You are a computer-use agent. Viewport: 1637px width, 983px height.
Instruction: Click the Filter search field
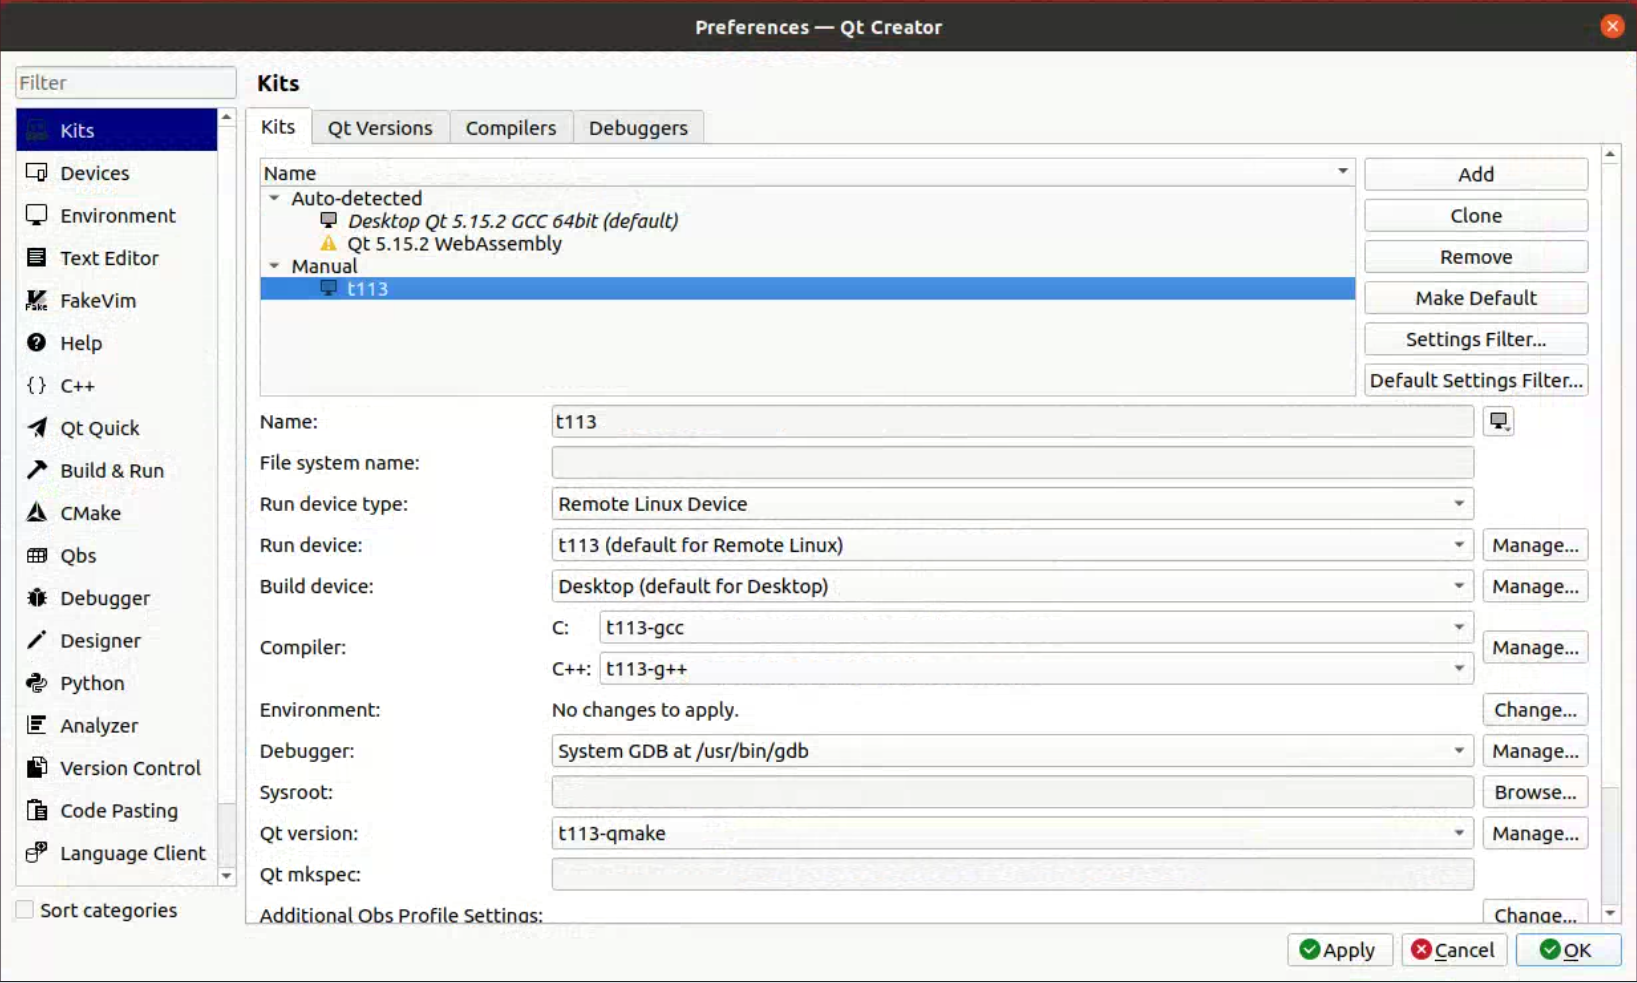pos(126,82)
